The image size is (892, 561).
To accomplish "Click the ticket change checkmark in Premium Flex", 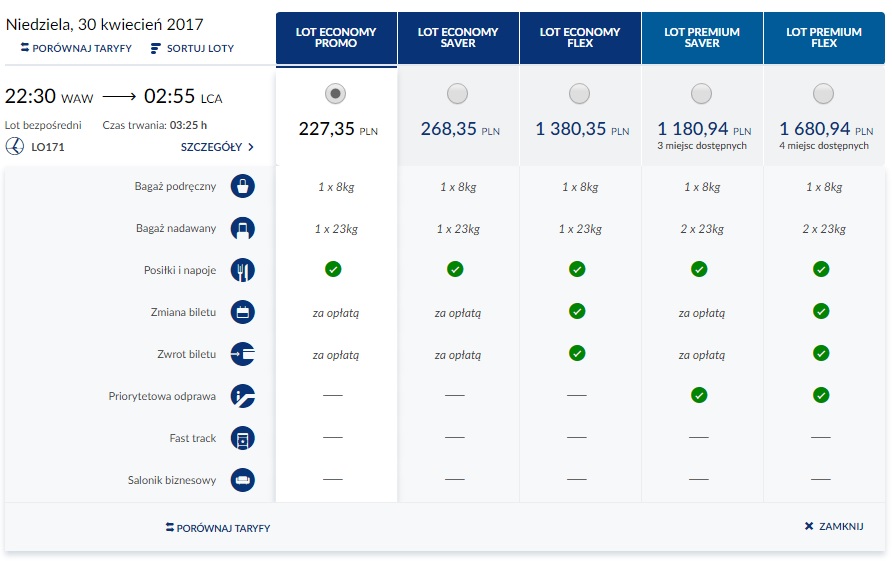I will coord(821,311).
